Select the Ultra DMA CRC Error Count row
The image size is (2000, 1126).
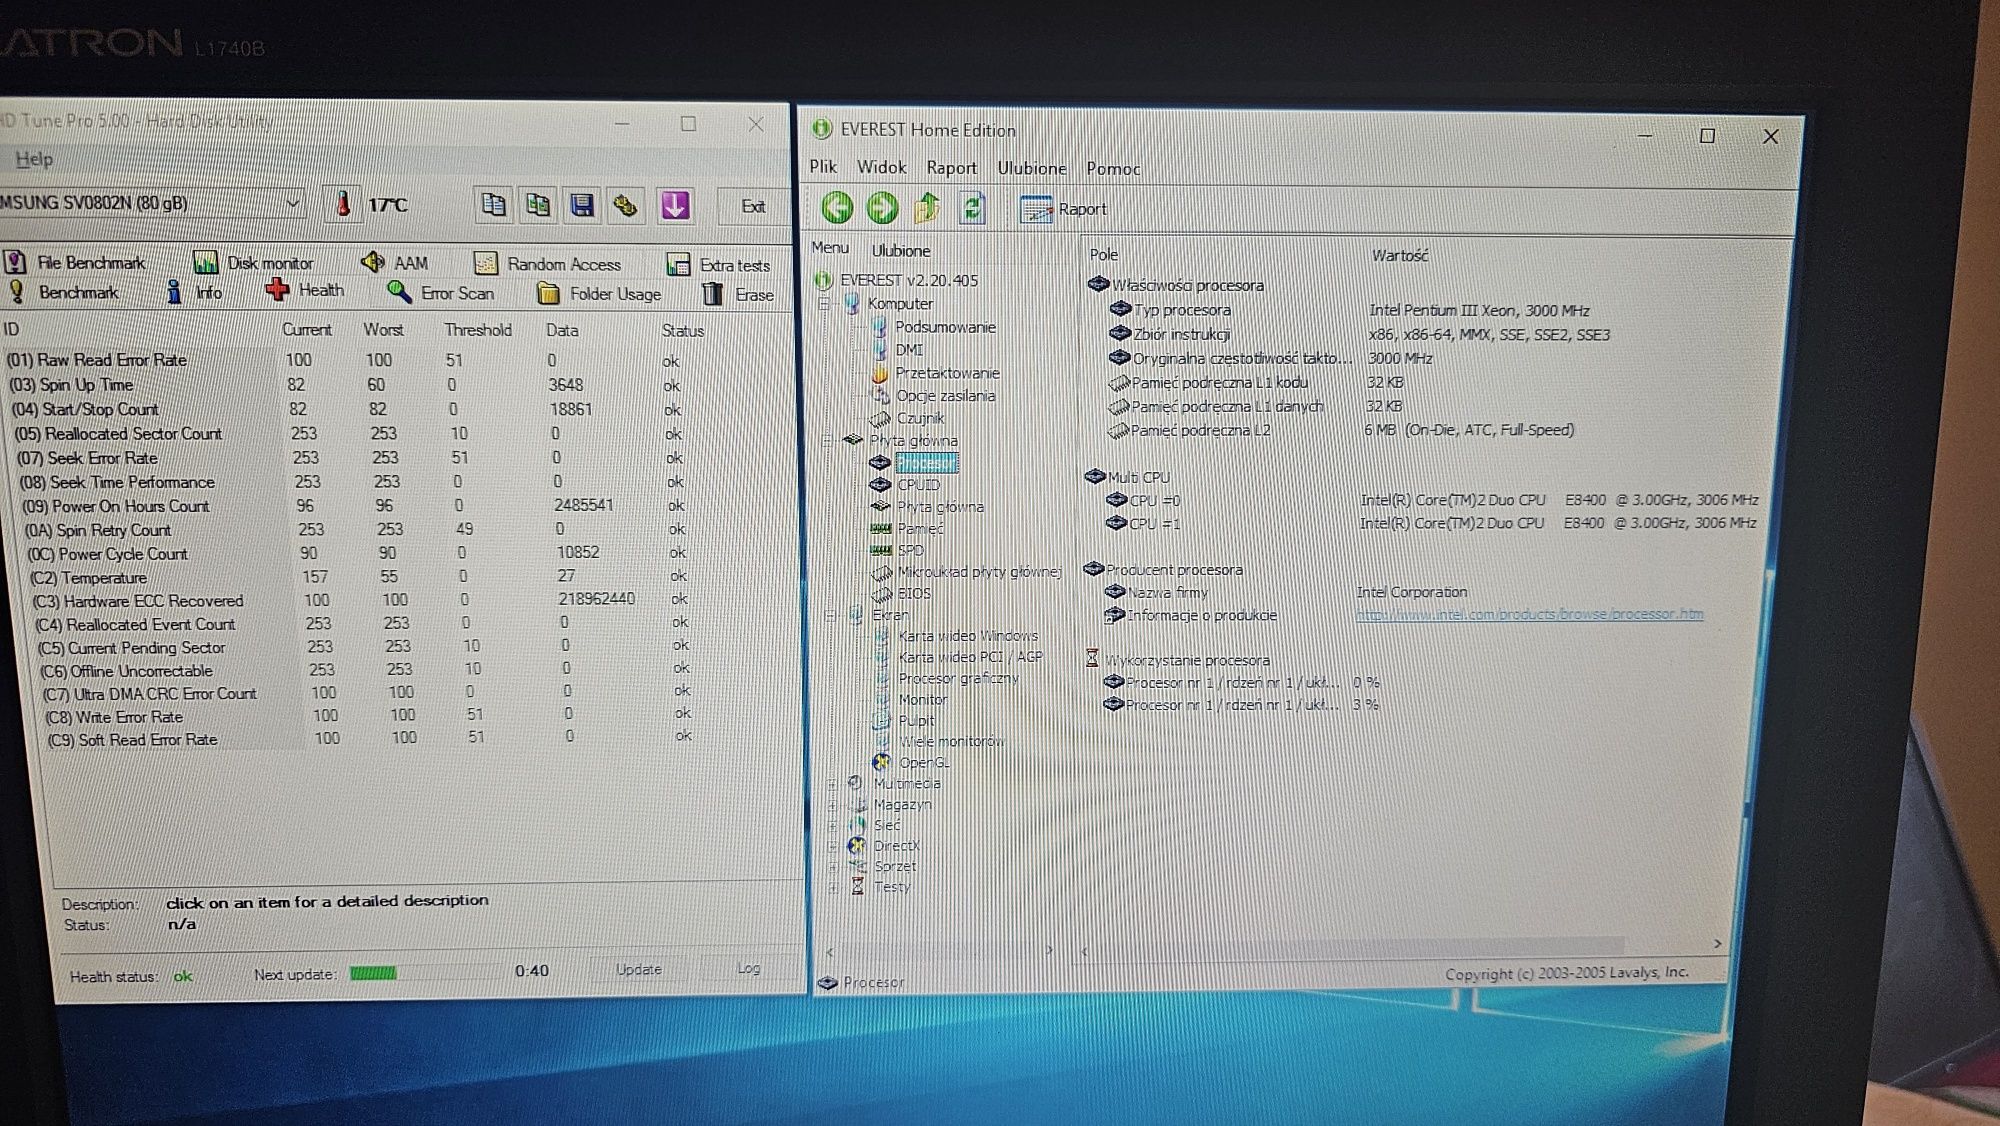click(x=368, y=693)
